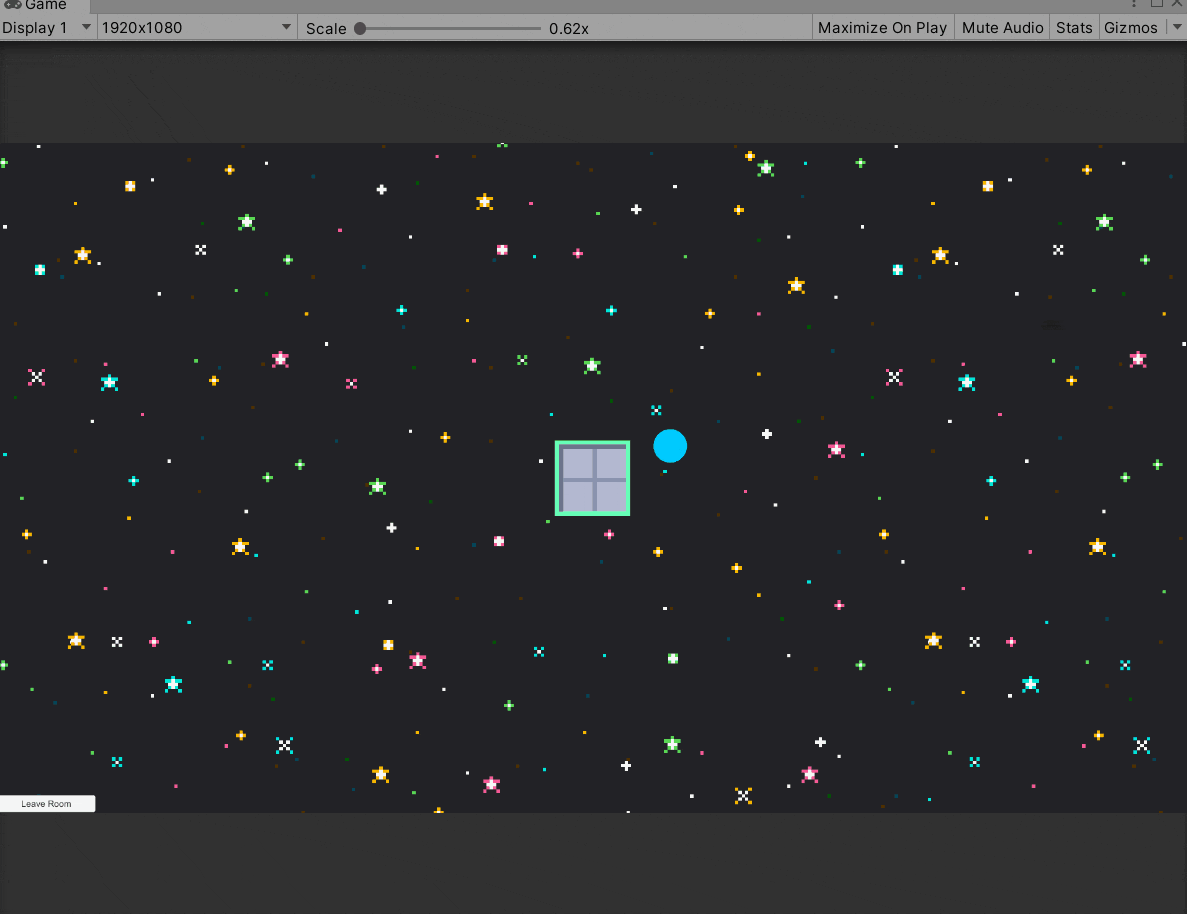Click the Gizmos label

coord(1129,27)
